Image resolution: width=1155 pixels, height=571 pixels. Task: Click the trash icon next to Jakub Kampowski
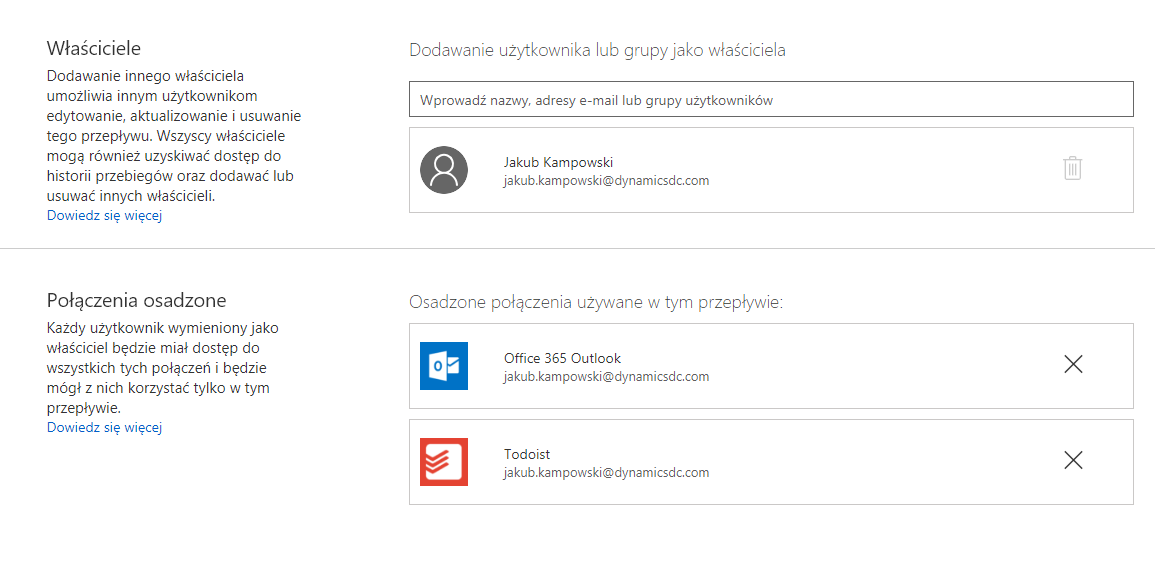1072,168
